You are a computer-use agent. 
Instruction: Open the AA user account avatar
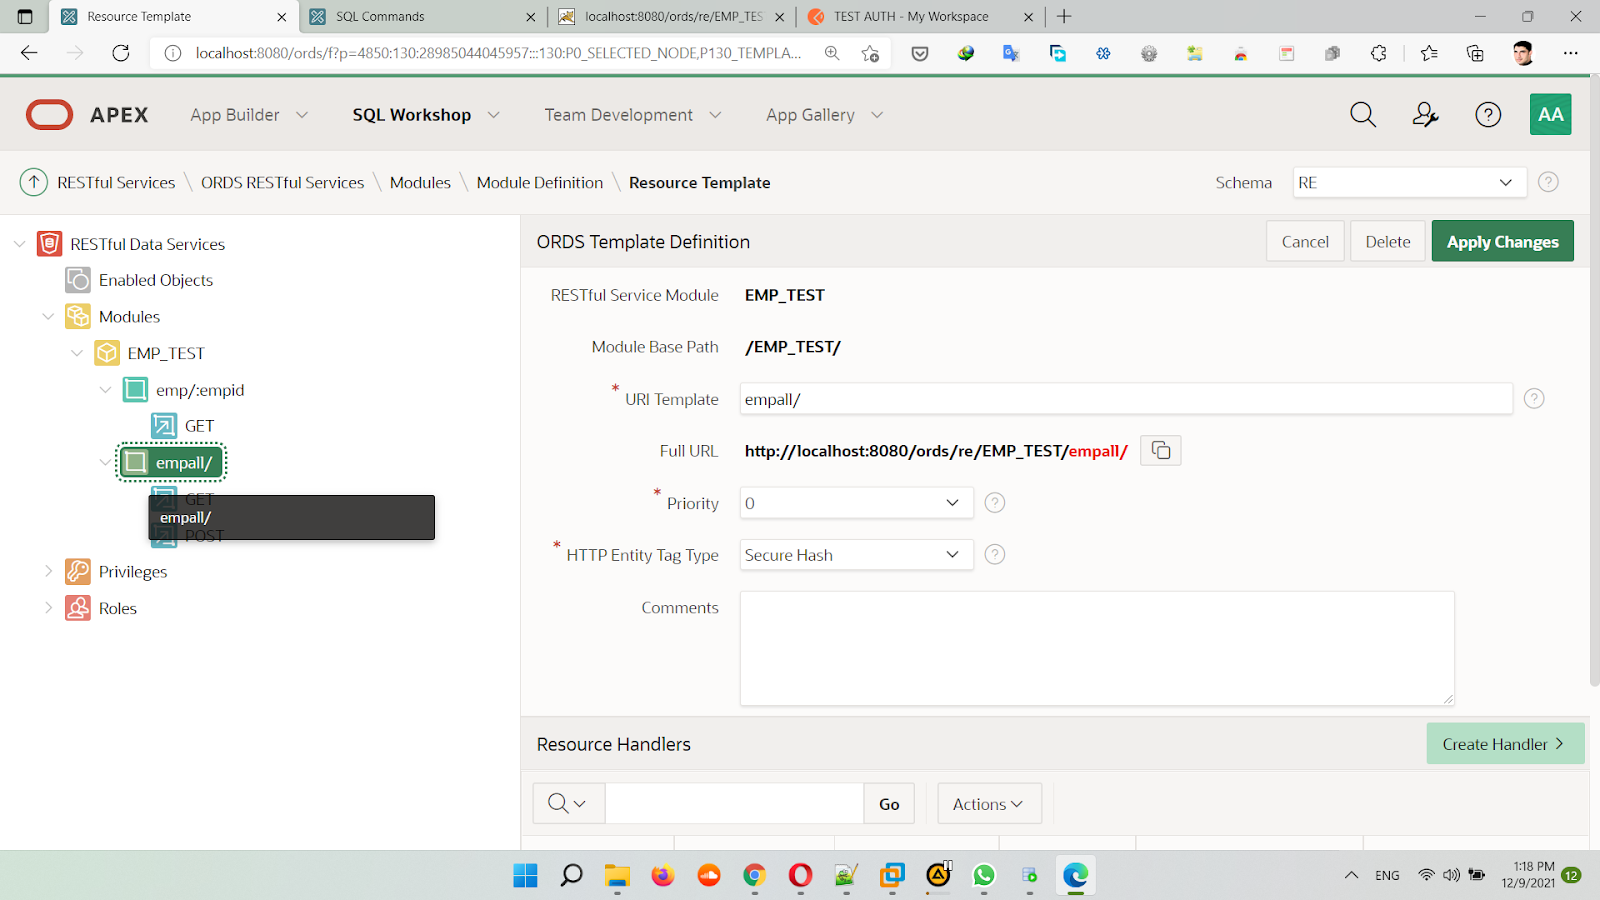[x=1550, y=115]
